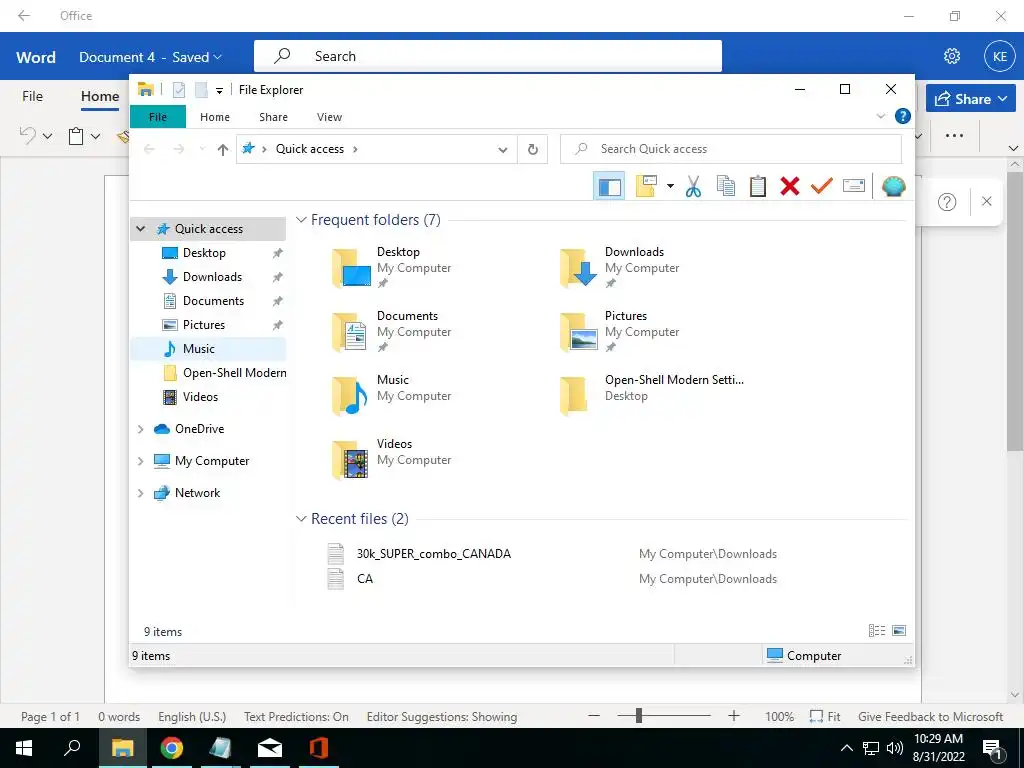Image resolution: width=1024 pixels, height=768 pixels.
Task: Click in the Search Quick access field
Action: coord(731,149)
